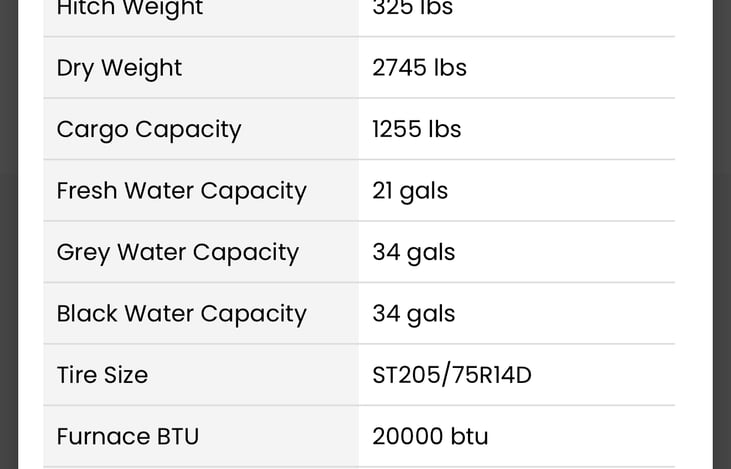
Task: Select the 2745 lbs dry weight value
Action: coord(419,68)
